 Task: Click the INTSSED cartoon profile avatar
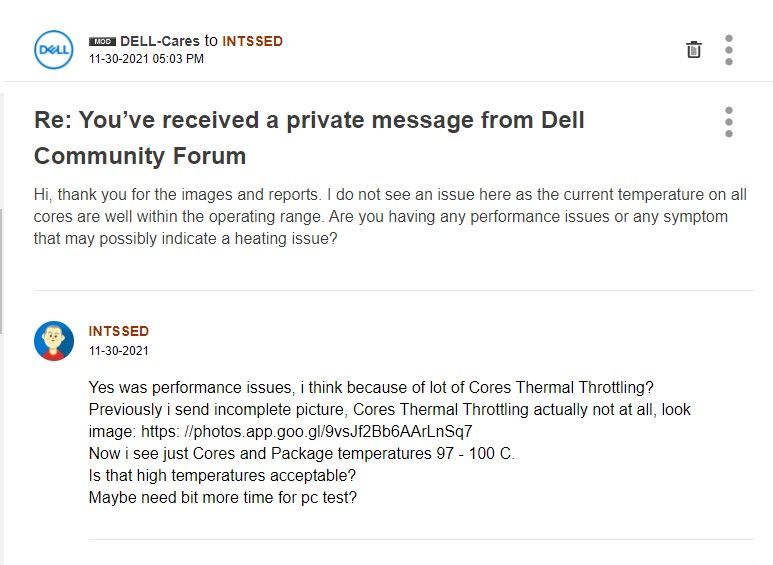click(x=54, y=341)
